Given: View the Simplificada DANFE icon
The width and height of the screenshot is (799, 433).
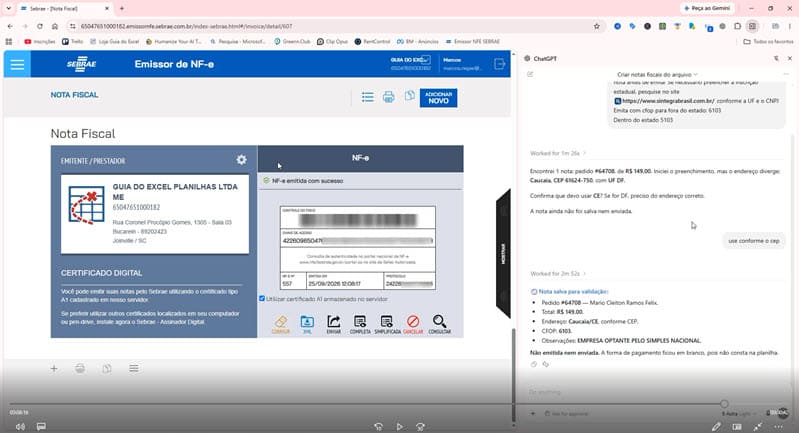Looking at the screenshot, I should click(387, 324).
